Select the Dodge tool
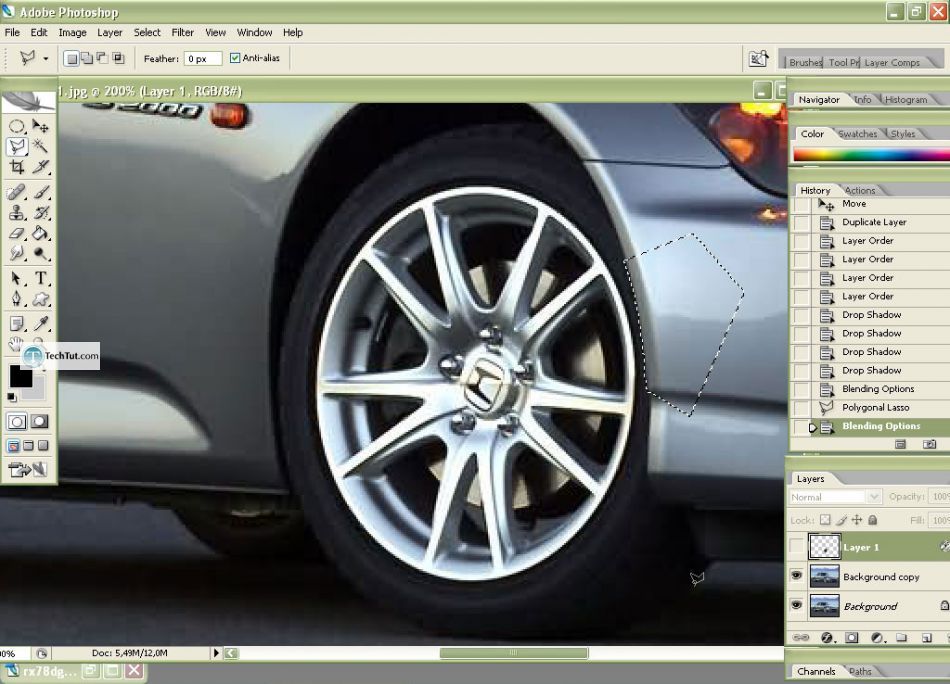 click(x=41, y=253)
